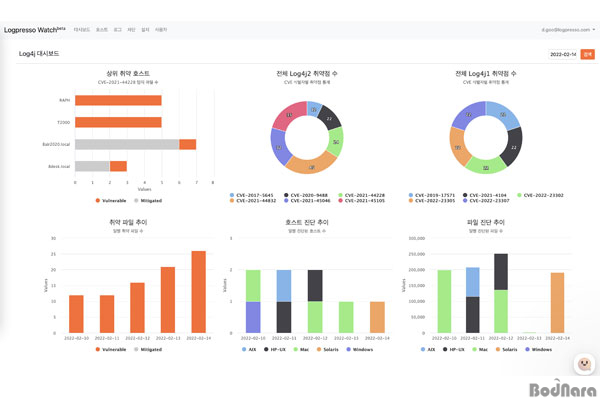Select light blue segment in Log4j1 donut

(504, 114)
